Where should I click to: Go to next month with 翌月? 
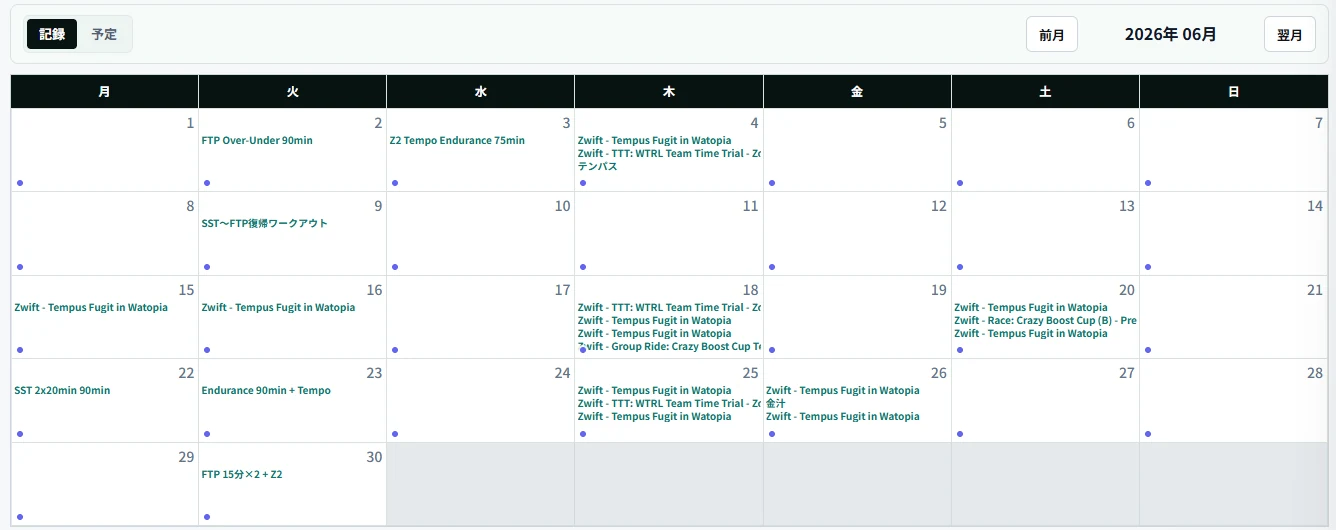(1289, 35)
